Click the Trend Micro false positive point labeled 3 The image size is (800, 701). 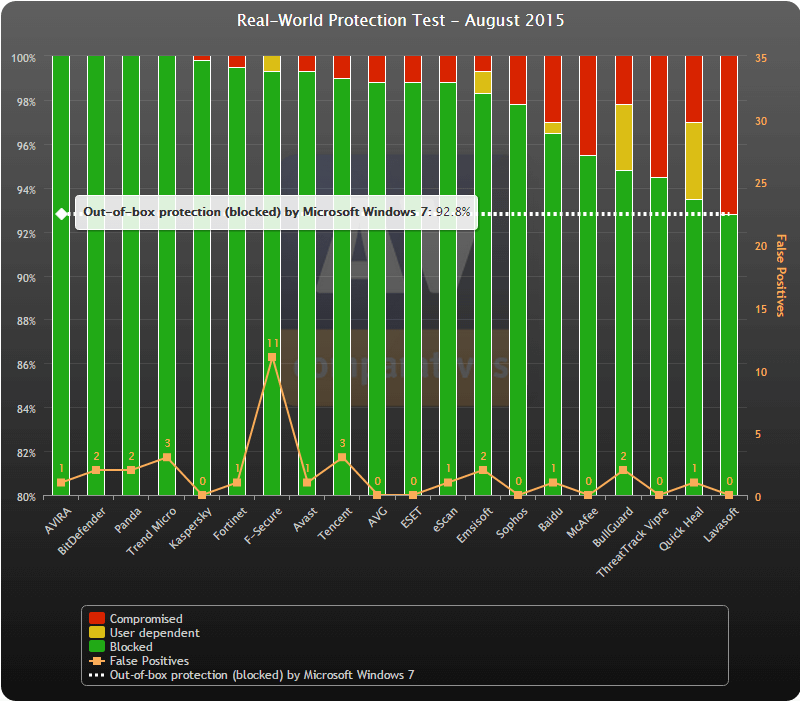pos(166,457)
